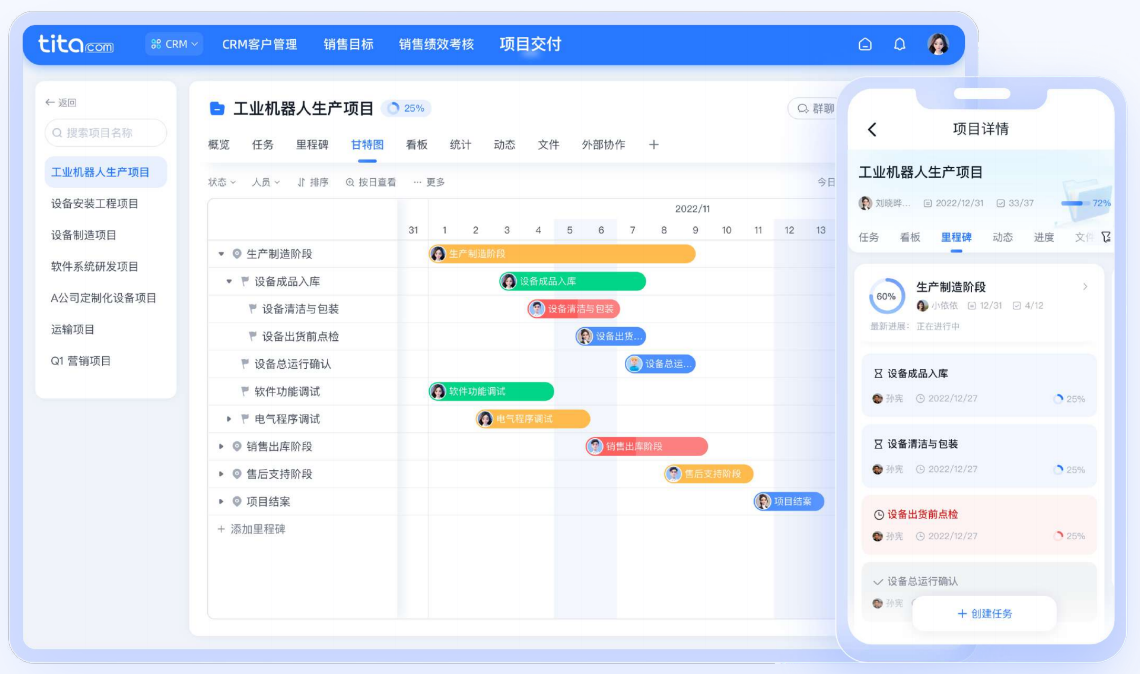The image size is (1140, 674).
Task: Open 销售绩效考核 in the top menu
Action: (436, 44)
